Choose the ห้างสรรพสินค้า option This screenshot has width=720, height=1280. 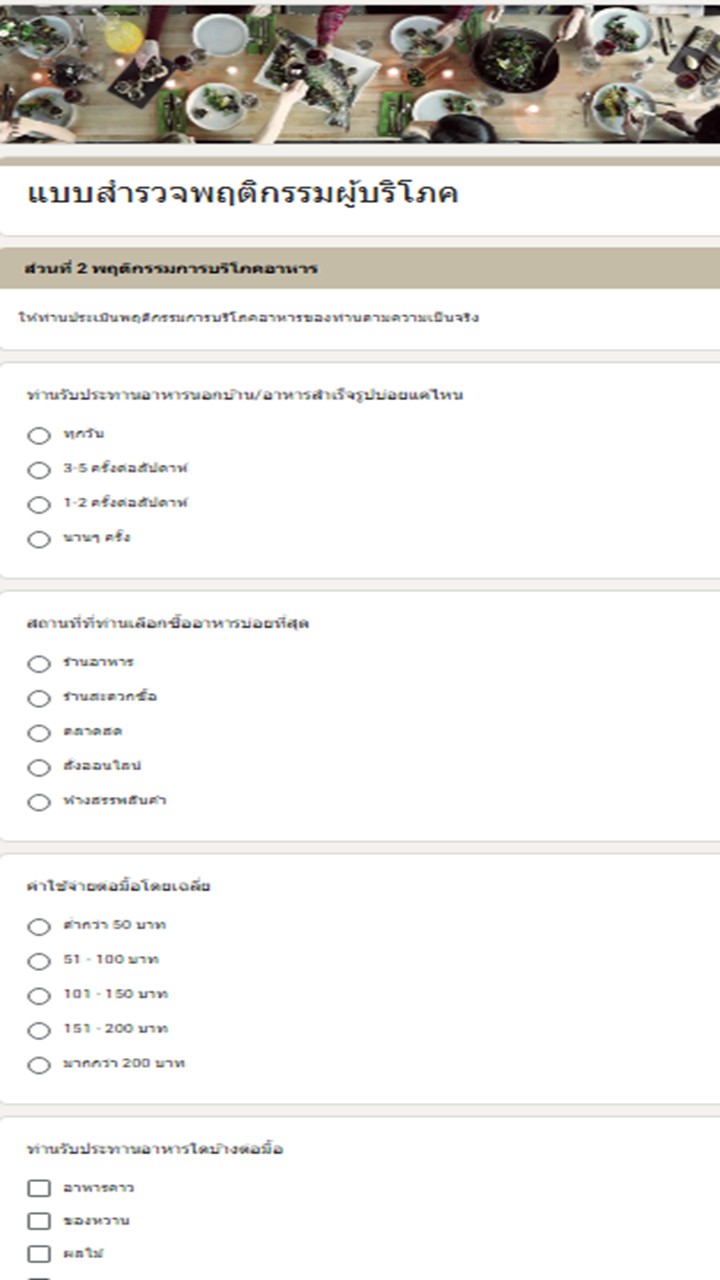(39, 802)
